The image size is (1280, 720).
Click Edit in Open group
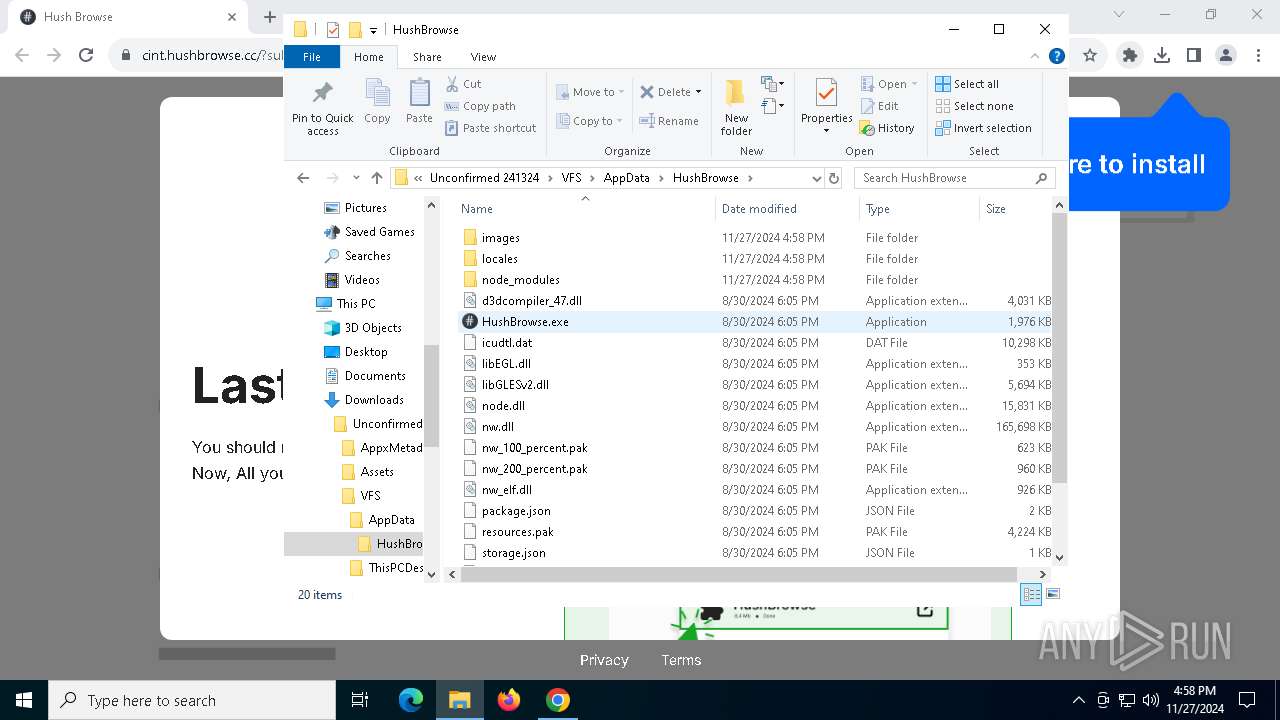(x=879, y=106)
